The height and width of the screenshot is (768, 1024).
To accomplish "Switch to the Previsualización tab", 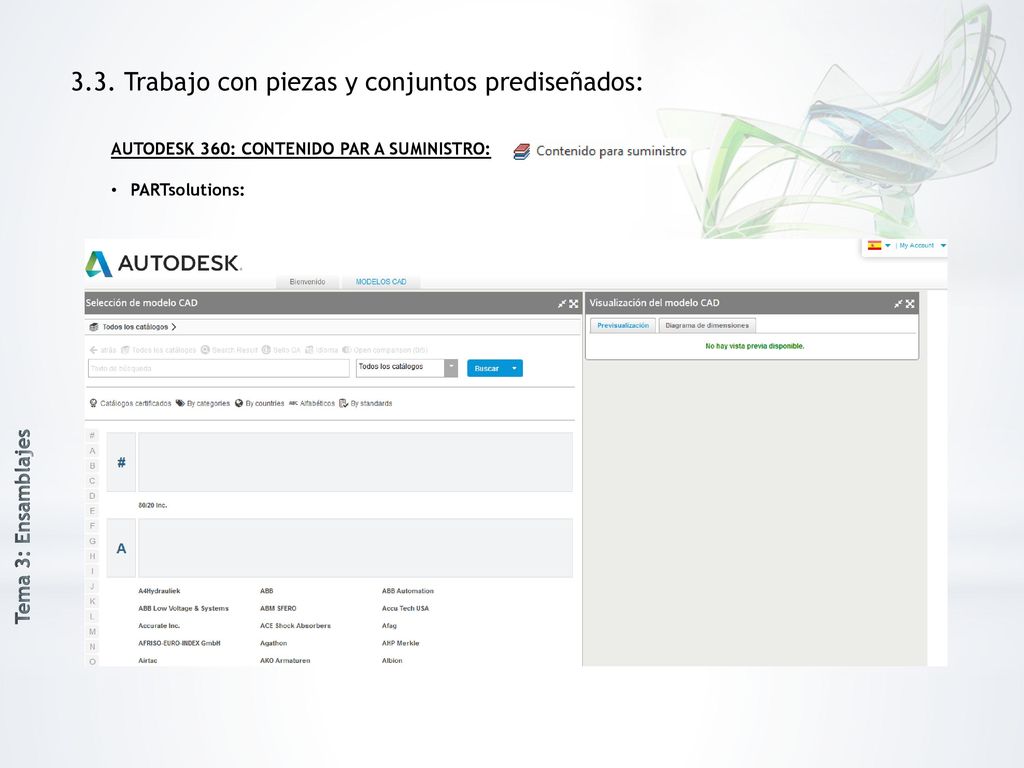I will (623, 325).
